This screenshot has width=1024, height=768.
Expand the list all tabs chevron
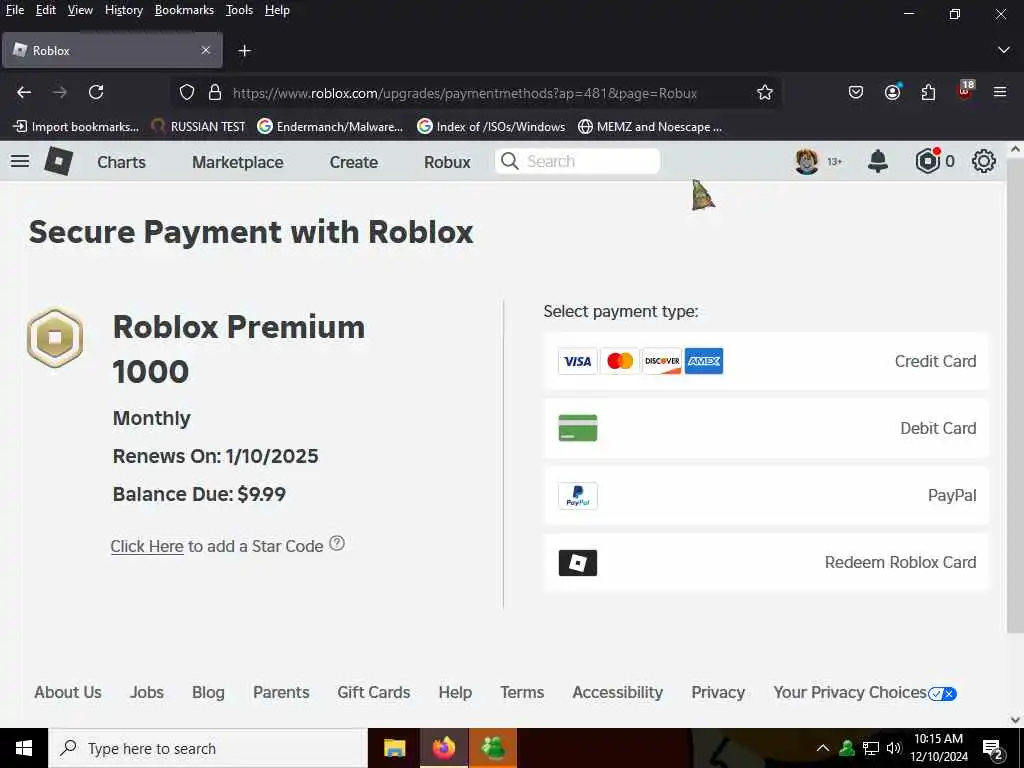click(1004, 50)
